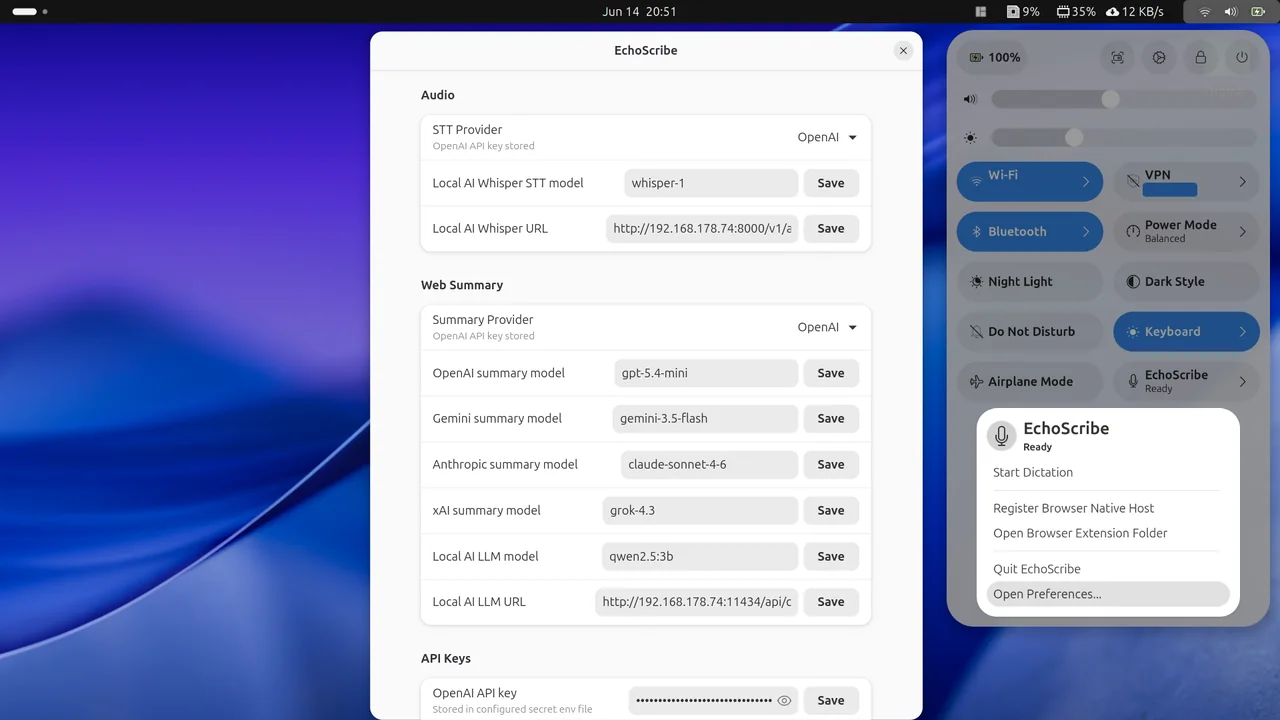This screenshot has height=720, width=1280.
Task: Enable Dark Style
Action: point(1186,281)
